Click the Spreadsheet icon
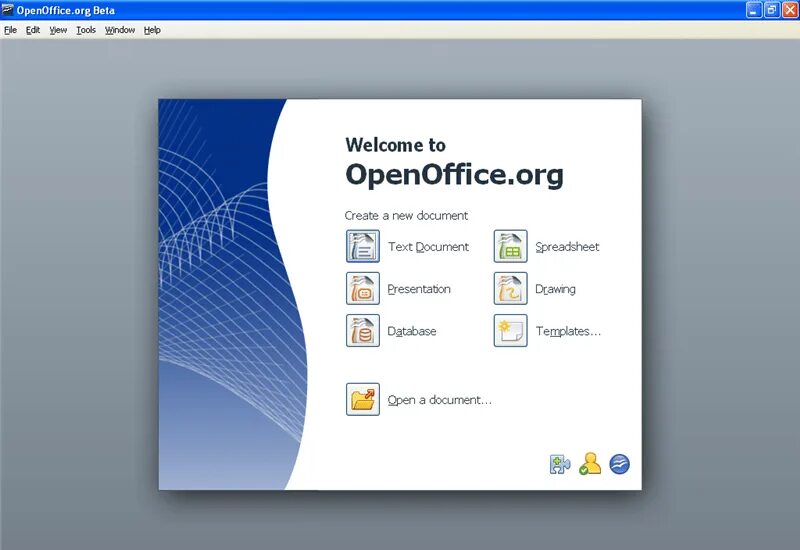The image size is (800, 550). pos(510,246)
